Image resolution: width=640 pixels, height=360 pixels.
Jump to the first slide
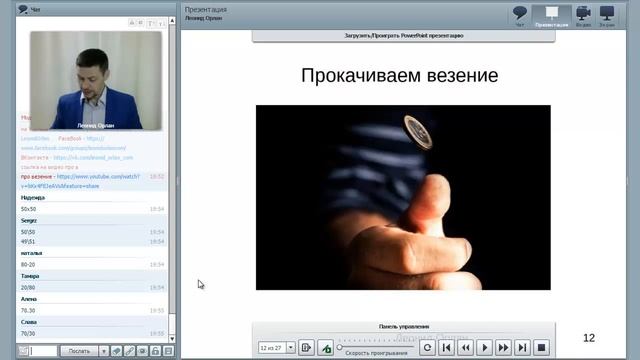pyautogui.click(x=447, y=348)
